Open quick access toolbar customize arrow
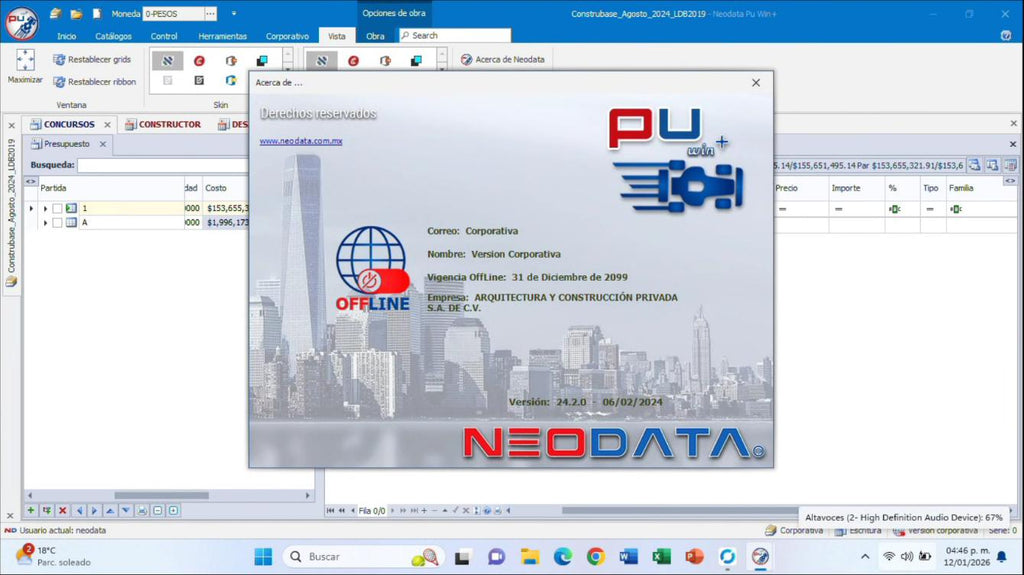This screenshot has width=1024, height=575. [x=234, y=13]
